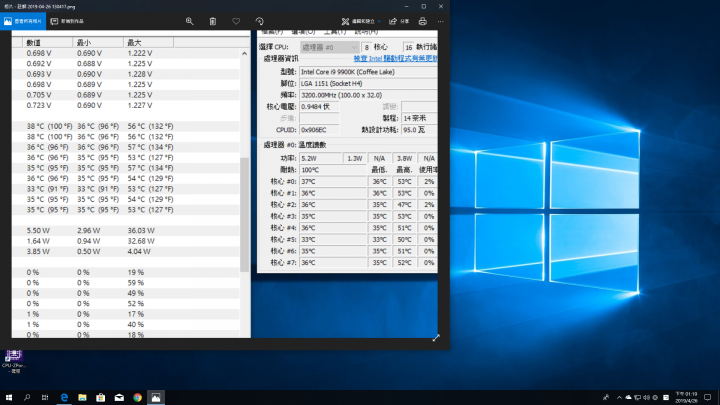
Task: Click the 數值 column header
Action: click(48, 43)
